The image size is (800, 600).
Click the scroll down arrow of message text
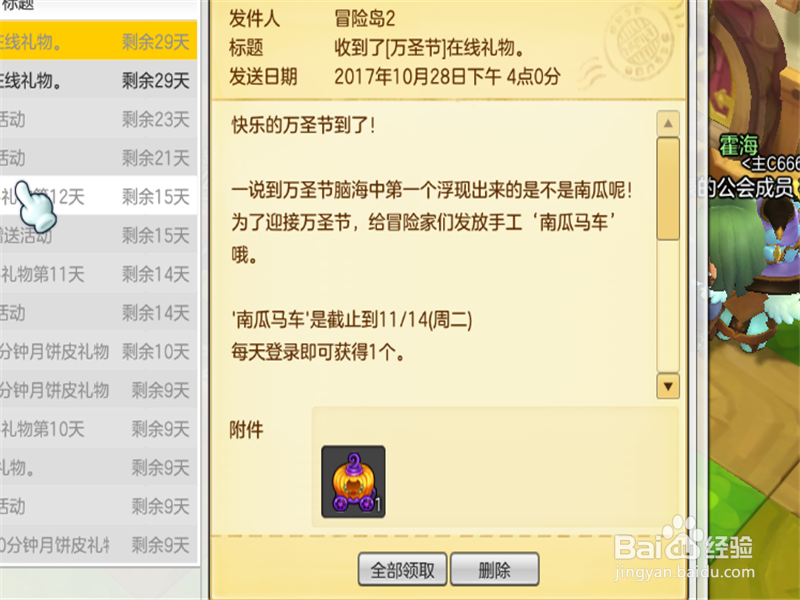668,386
